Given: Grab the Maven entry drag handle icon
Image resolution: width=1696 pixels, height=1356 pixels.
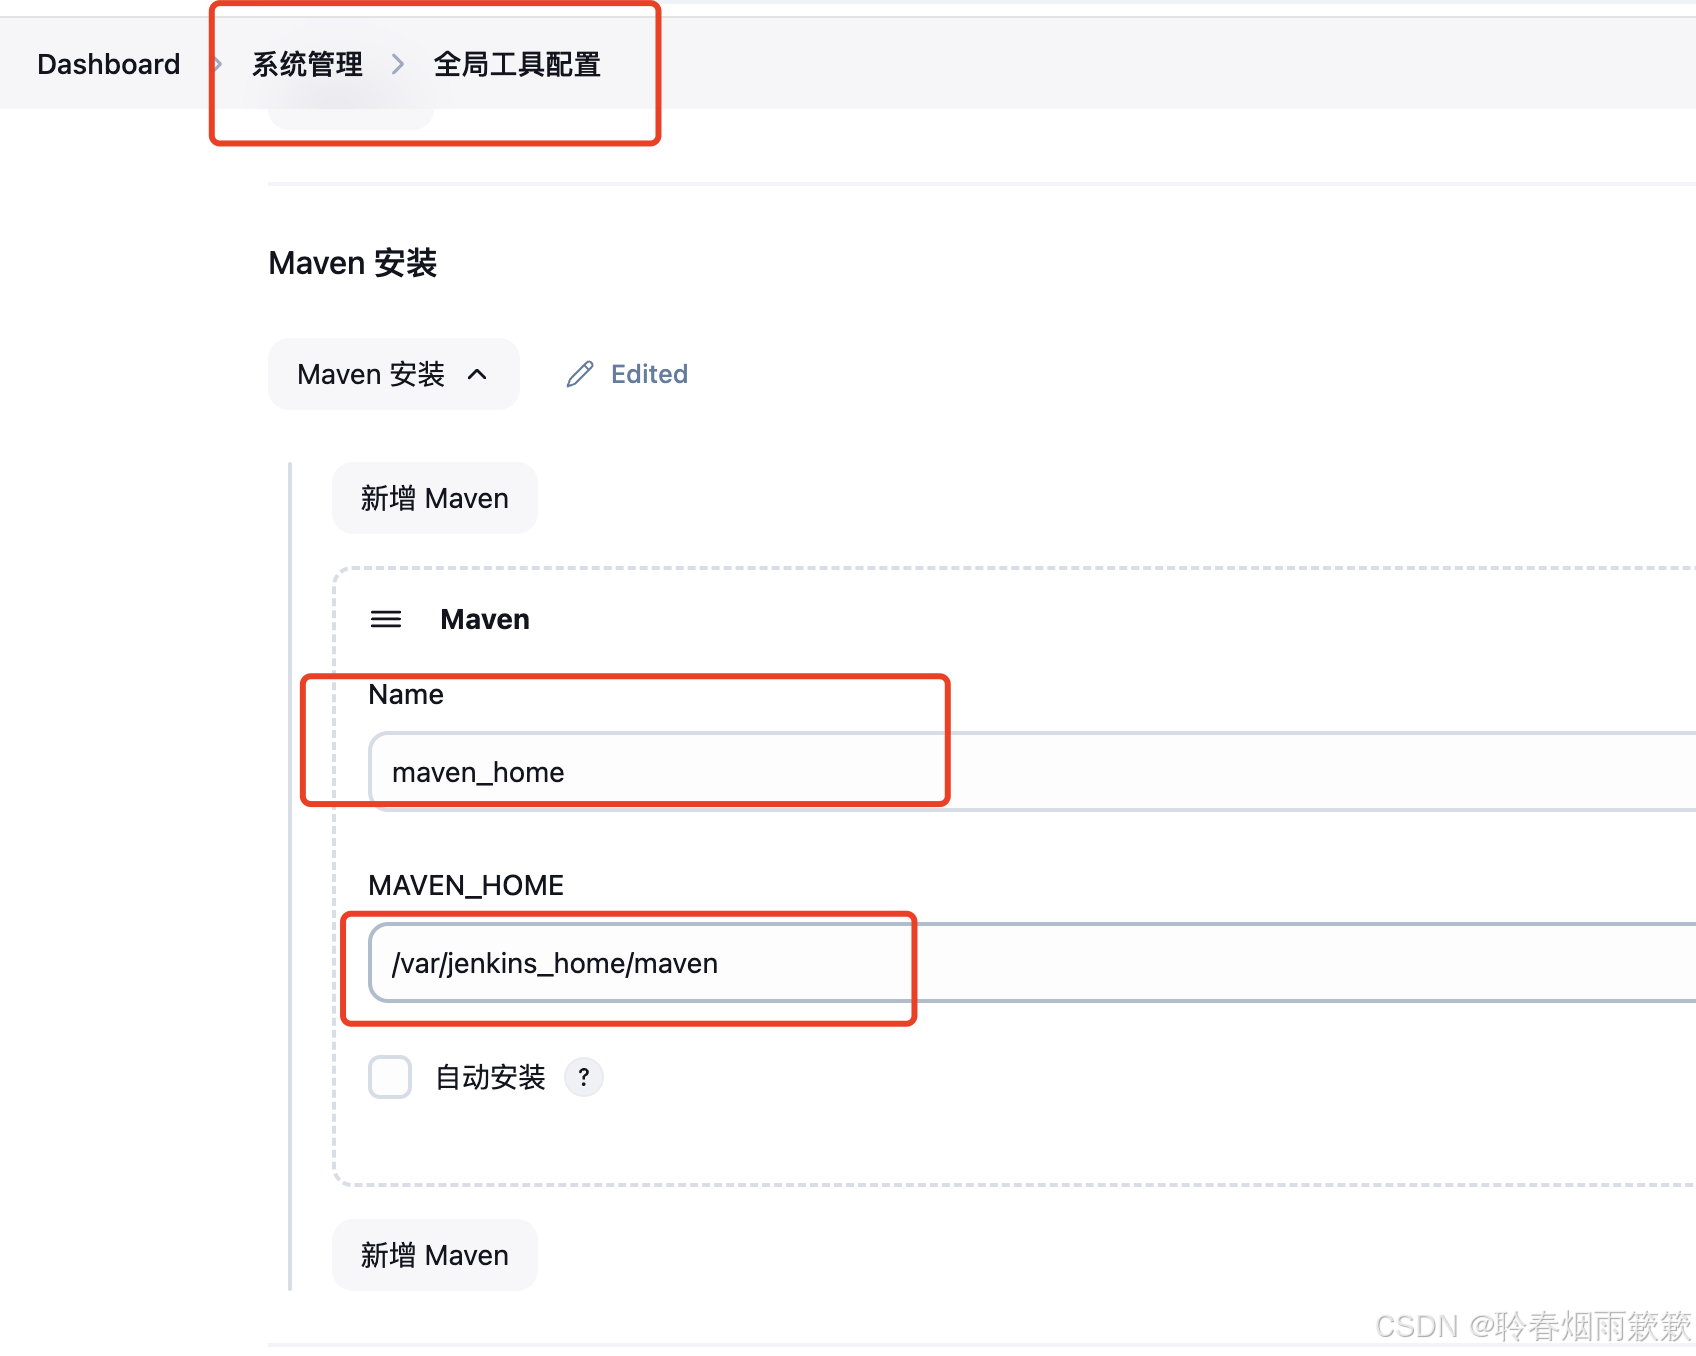Looking at the screenshot, I should (x=386, y=619).
